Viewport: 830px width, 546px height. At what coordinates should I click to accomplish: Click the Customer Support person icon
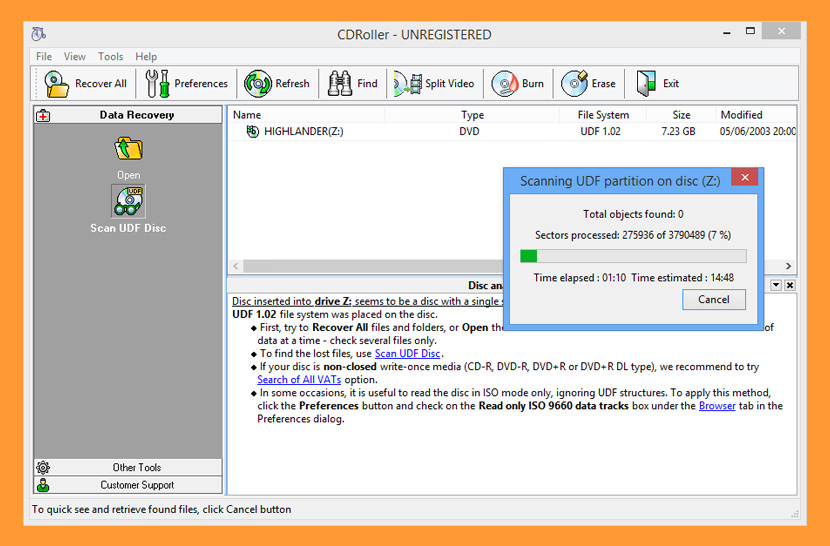click(43, 485)
